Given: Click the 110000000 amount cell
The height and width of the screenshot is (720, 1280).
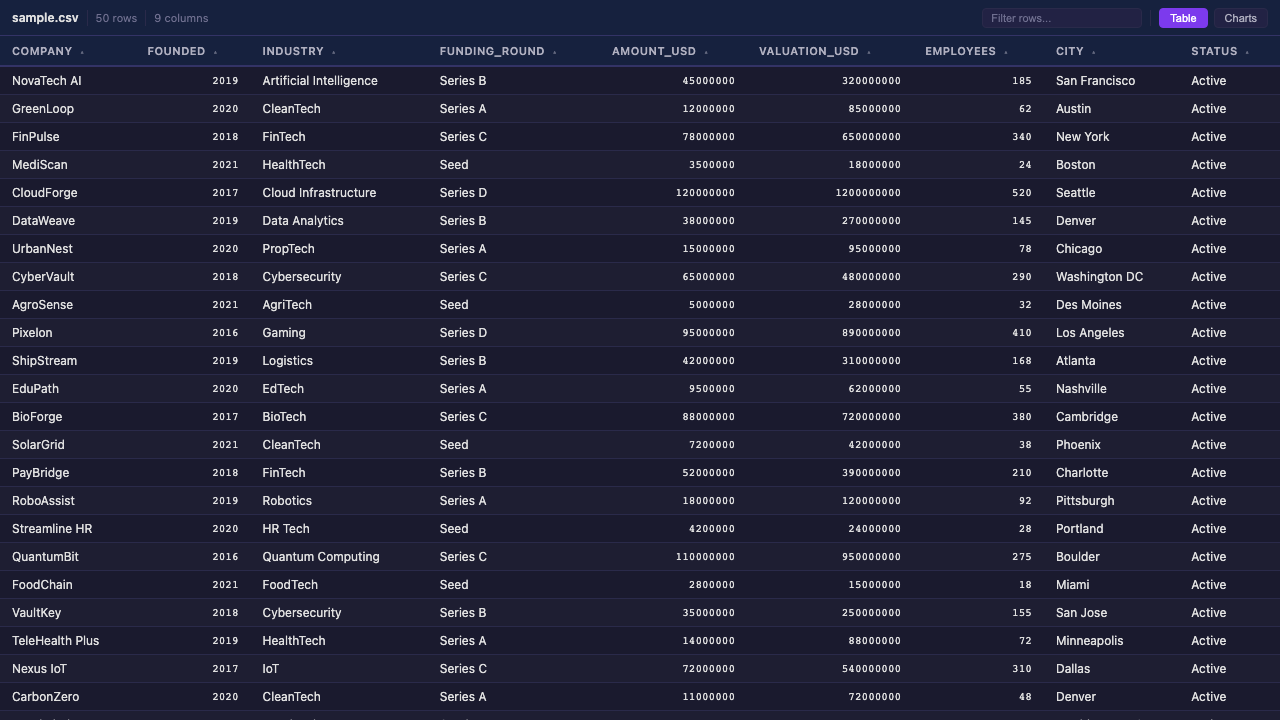Looking at the screenshot, I should [674, 557].
